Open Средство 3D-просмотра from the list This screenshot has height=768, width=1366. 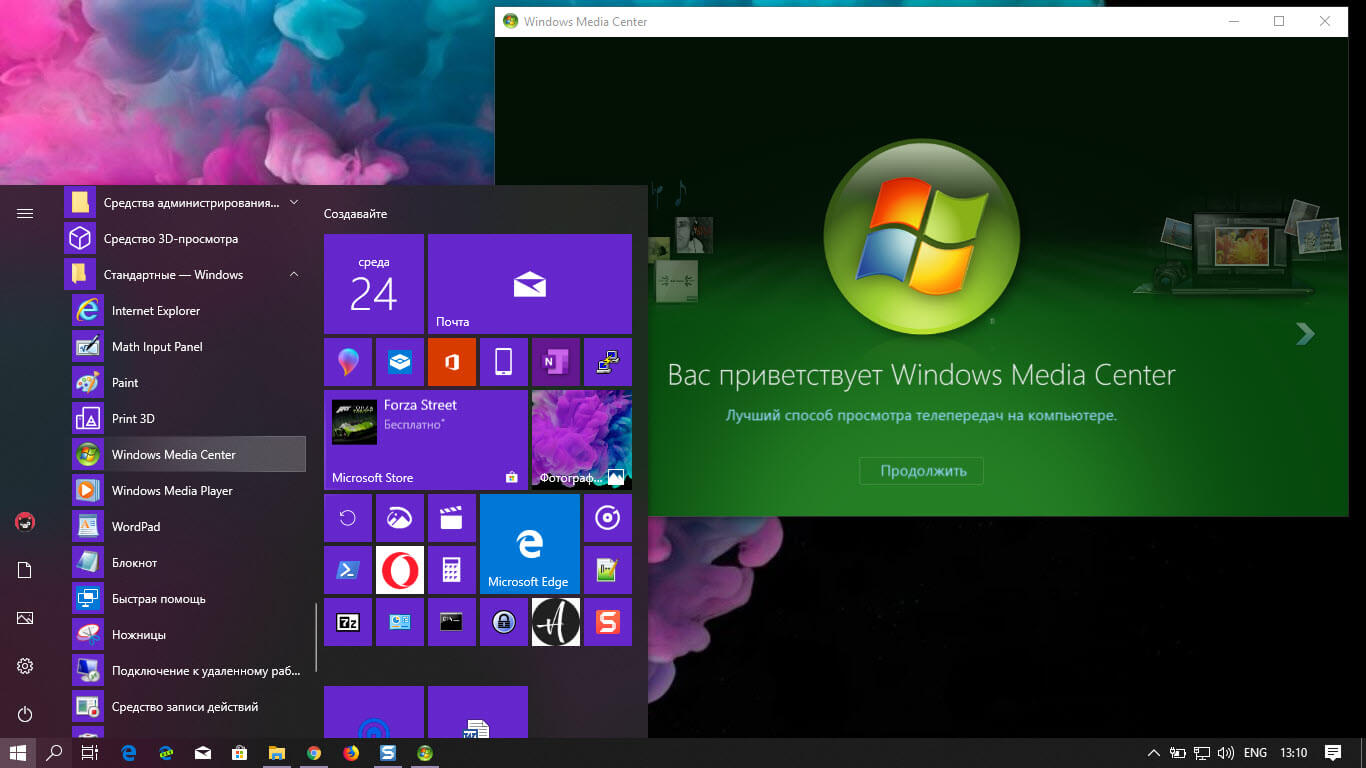tap(185, 239)
